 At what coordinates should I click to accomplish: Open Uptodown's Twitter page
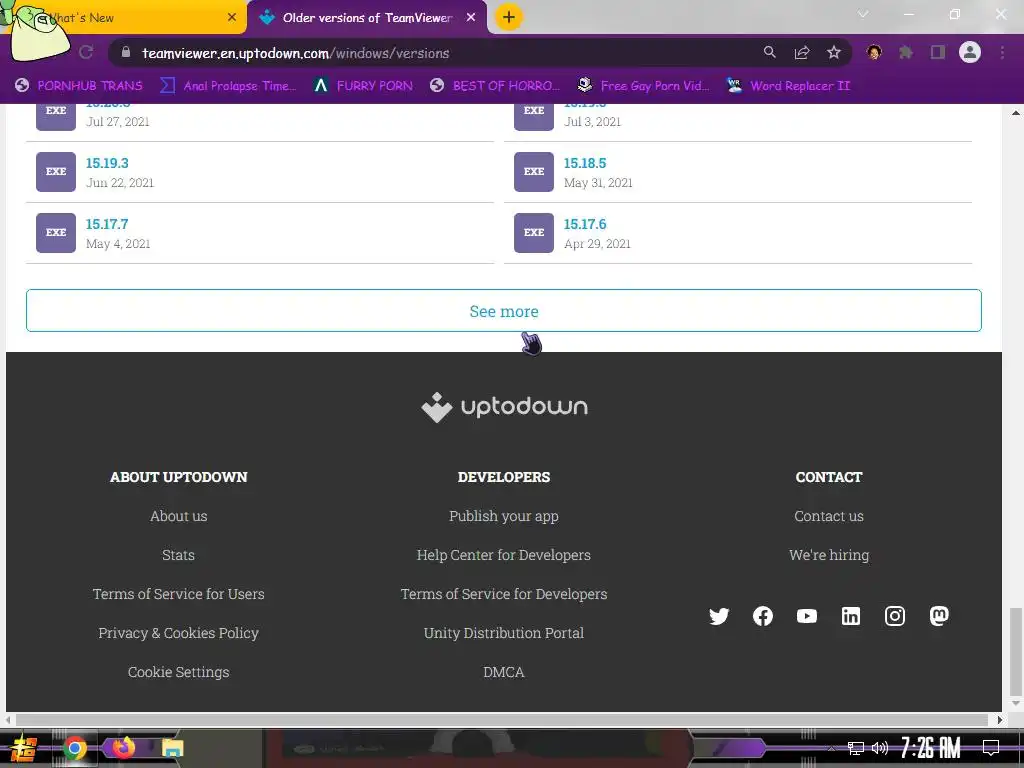(x=719, y=616)
